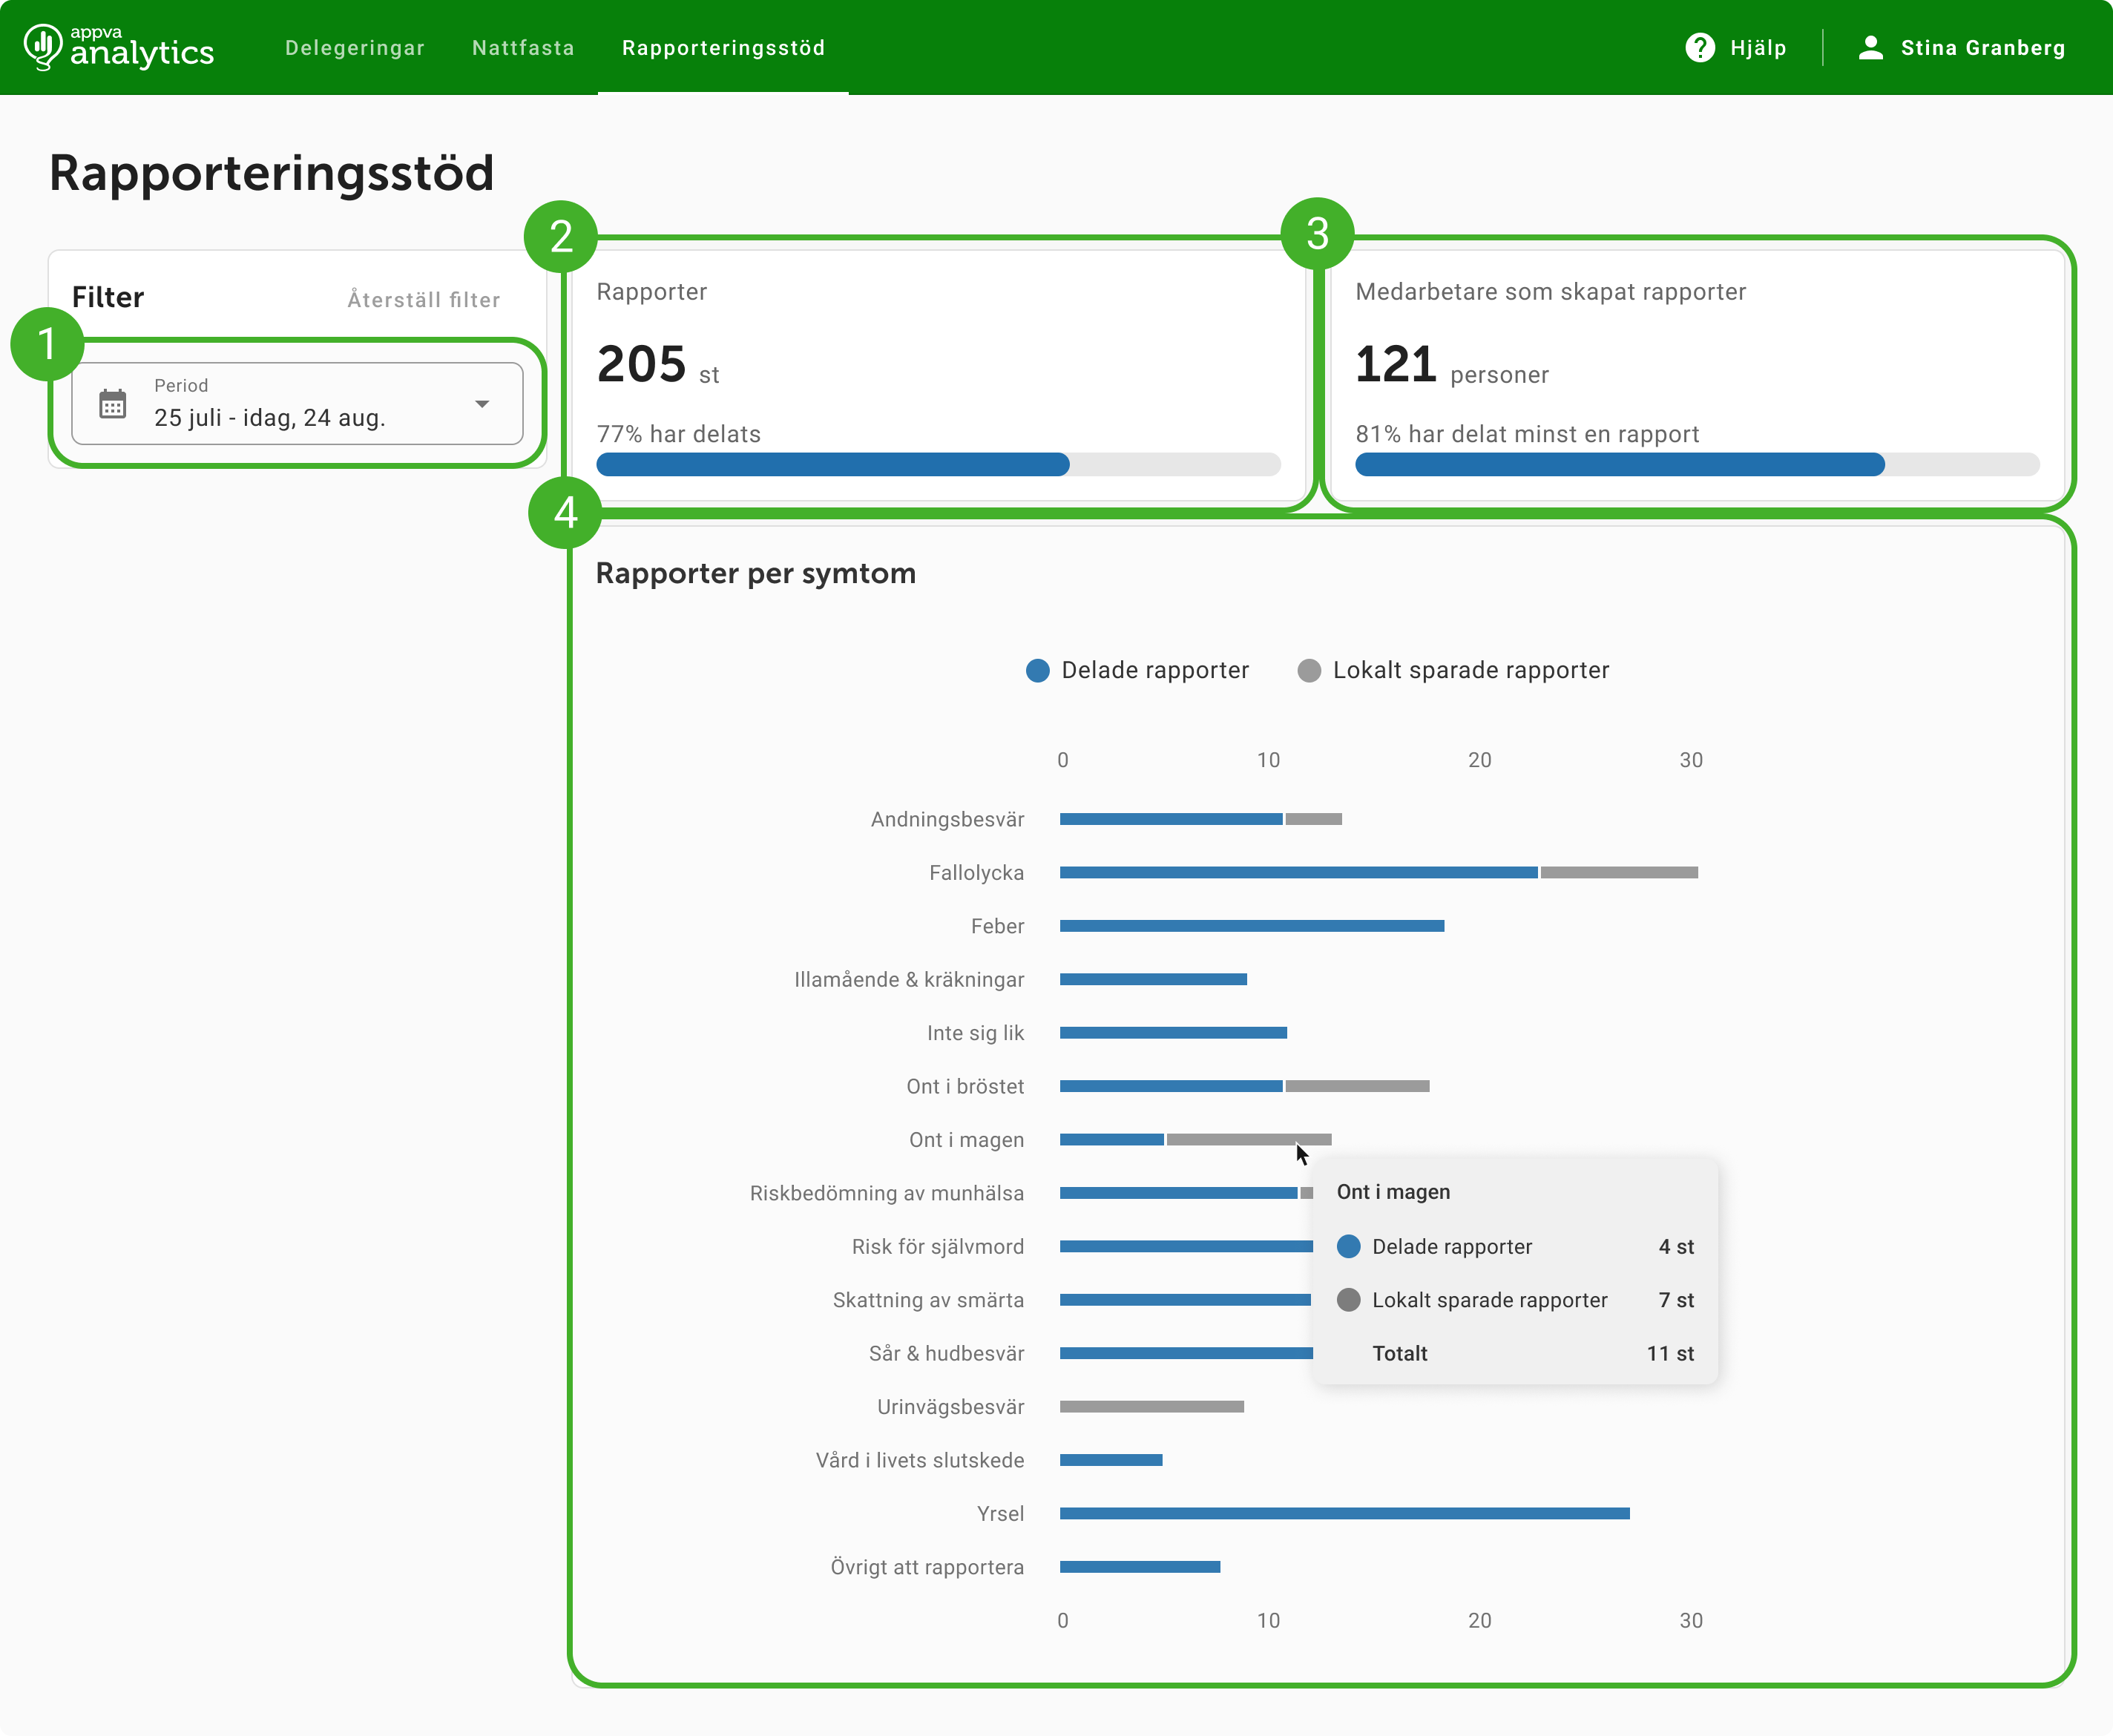Click the calendar icon in Period field

(113, 404)
